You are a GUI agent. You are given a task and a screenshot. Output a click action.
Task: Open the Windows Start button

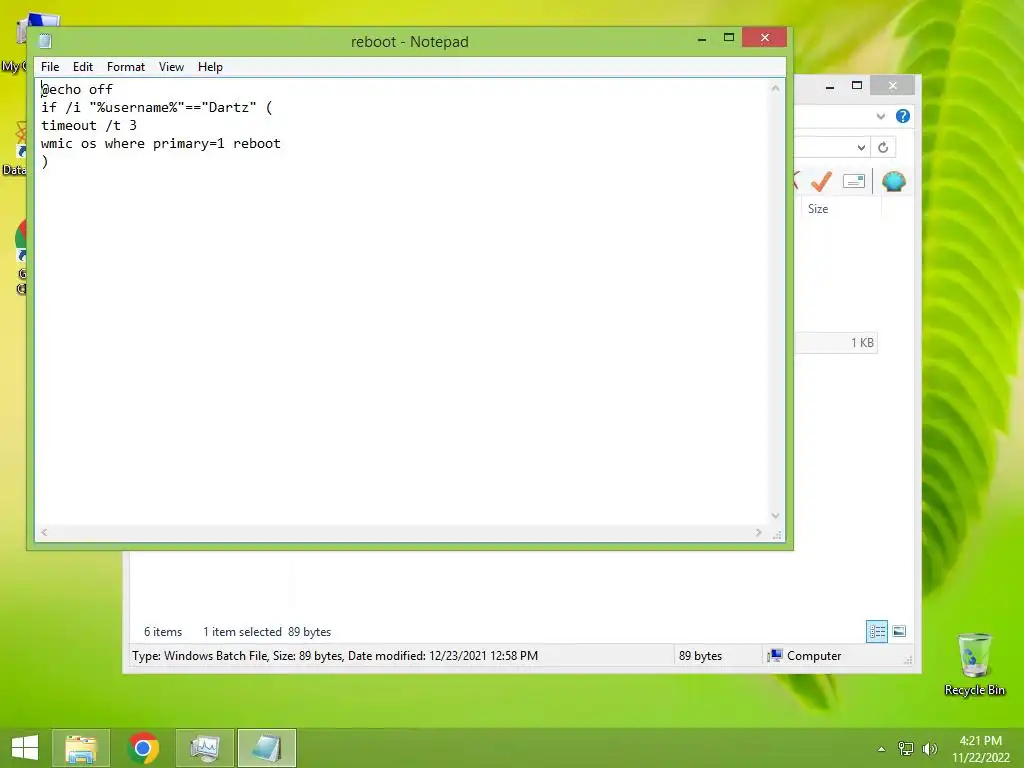pyautogui.click(x=25, y=748)
